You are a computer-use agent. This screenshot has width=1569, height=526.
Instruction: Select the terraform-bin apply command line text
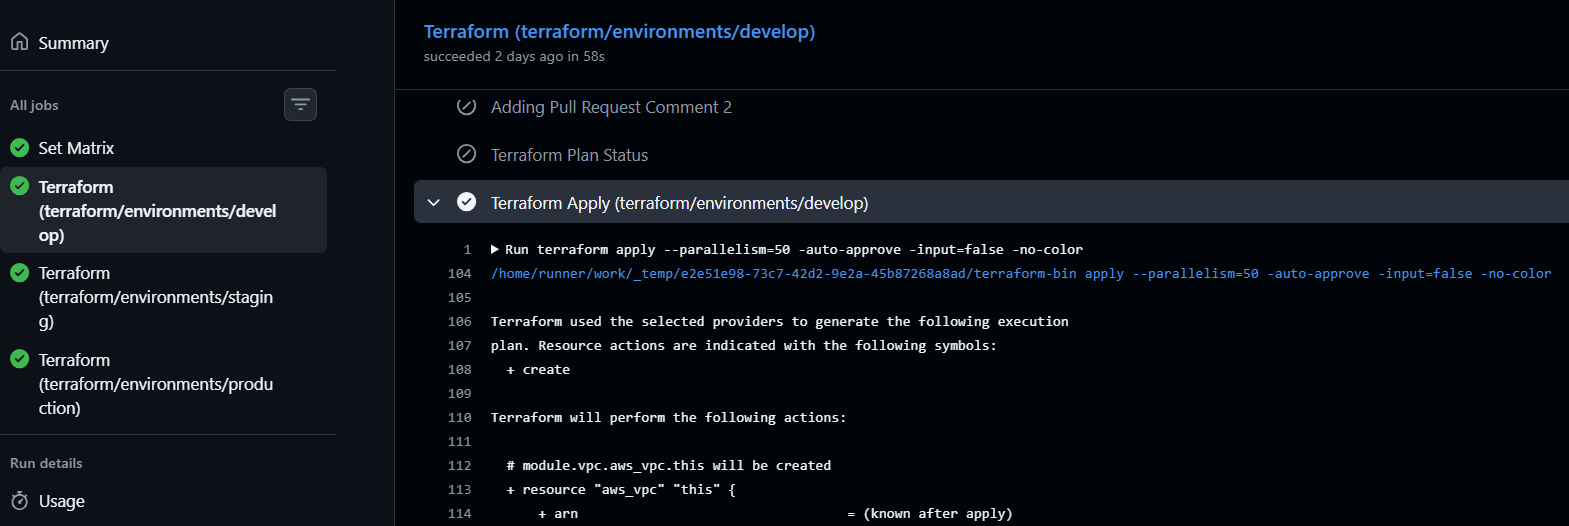click(1021, 274)
